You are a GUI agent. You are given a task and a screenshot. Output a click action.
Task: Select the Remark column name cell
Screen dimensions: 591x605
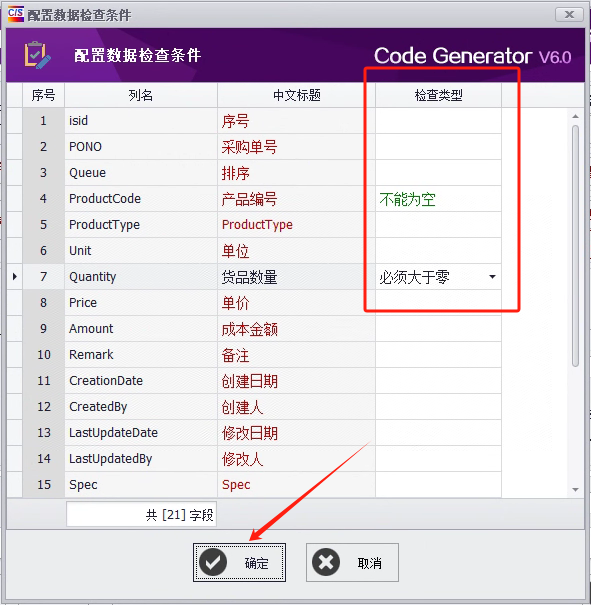pos(141,355)
